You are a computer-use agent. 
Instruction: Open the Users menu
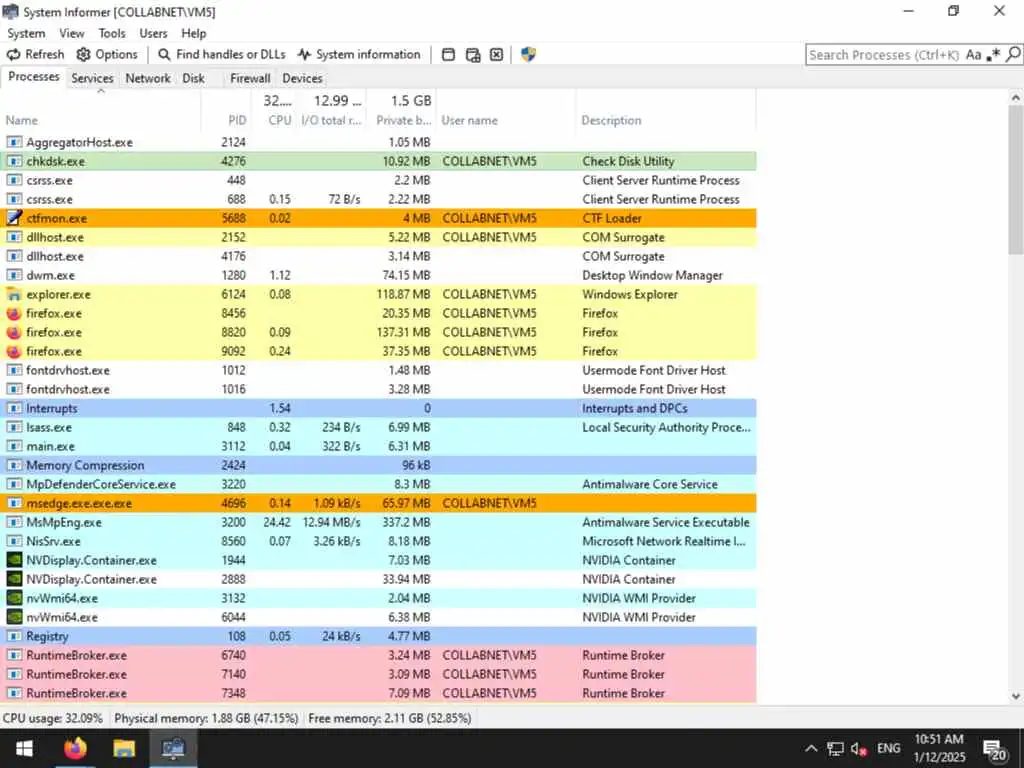click(x=153, y=33)
